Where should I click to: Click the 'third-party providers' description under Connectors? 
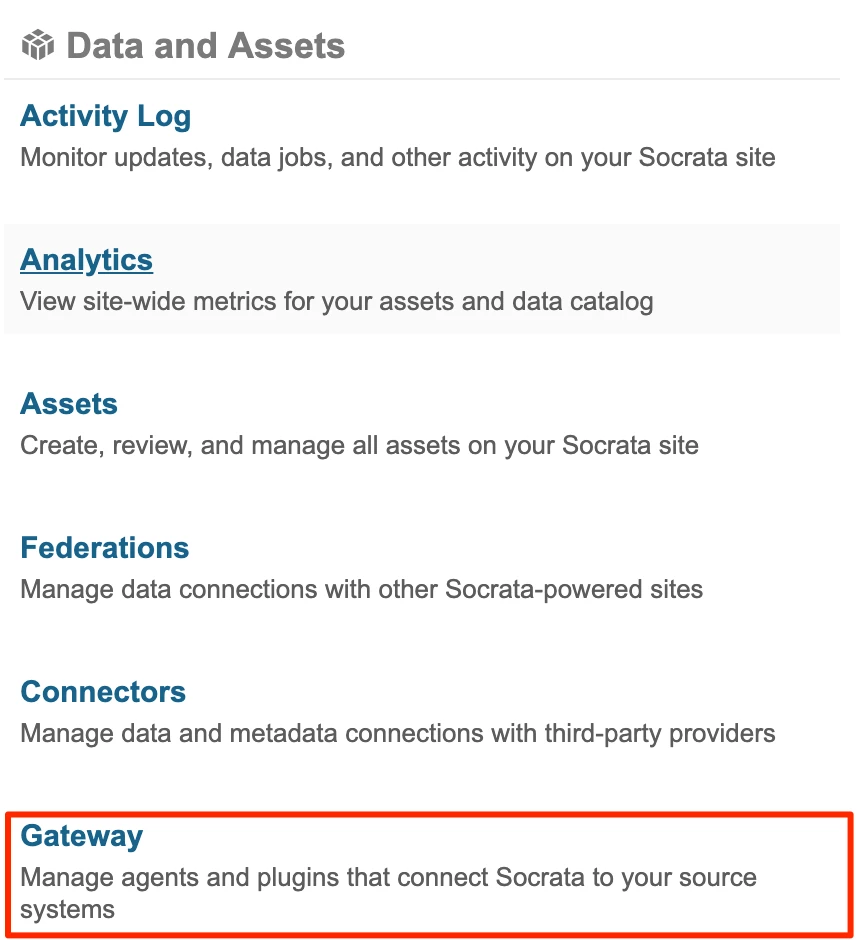(x=659, y=734)
